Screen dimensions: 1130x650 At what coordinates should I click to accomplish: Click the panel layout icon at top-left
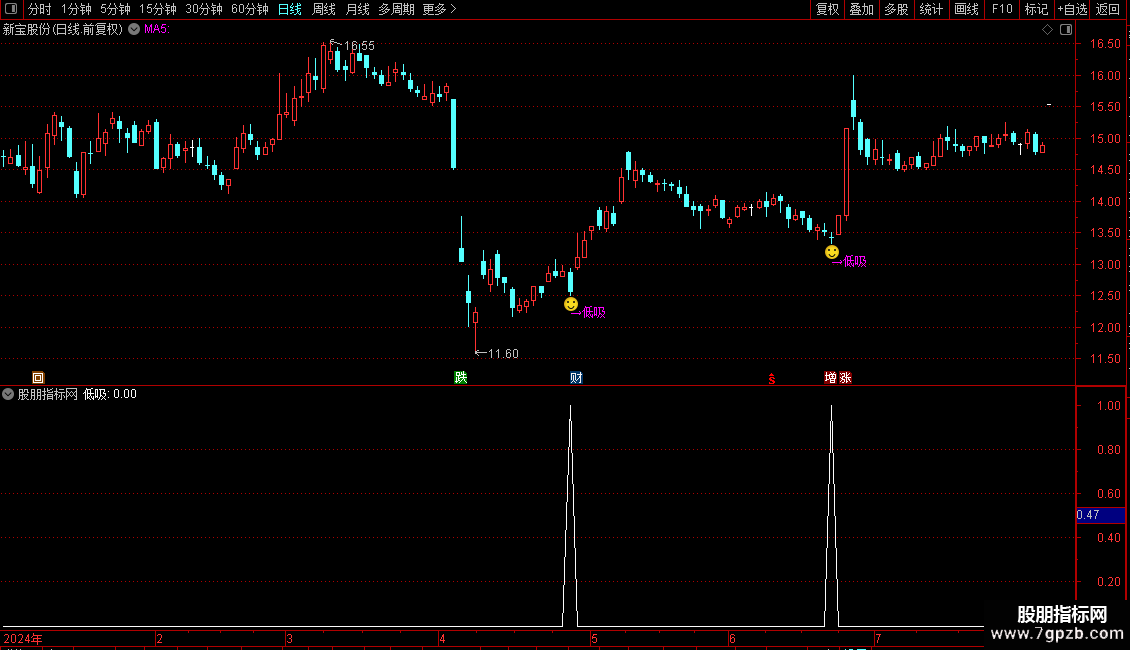(11, 9)
